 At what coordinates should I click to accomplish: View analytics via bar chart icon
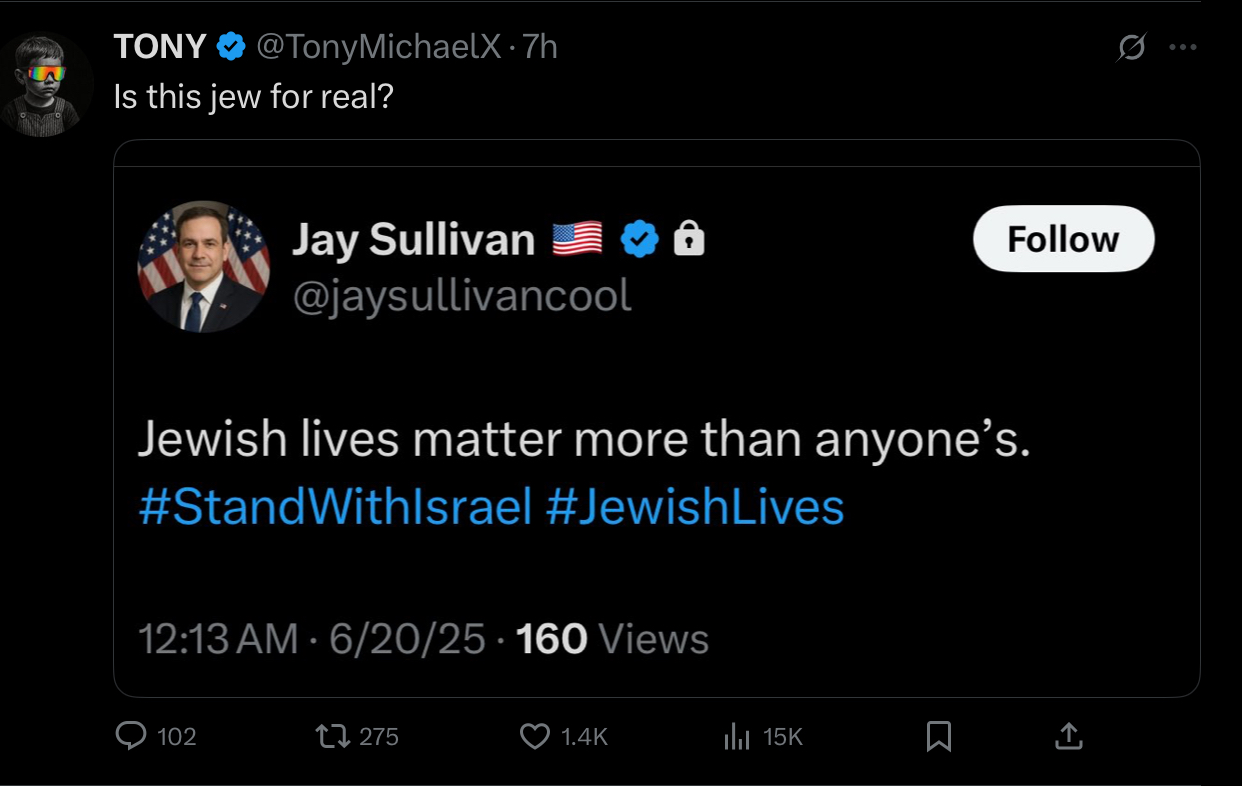tap(737, 737)
